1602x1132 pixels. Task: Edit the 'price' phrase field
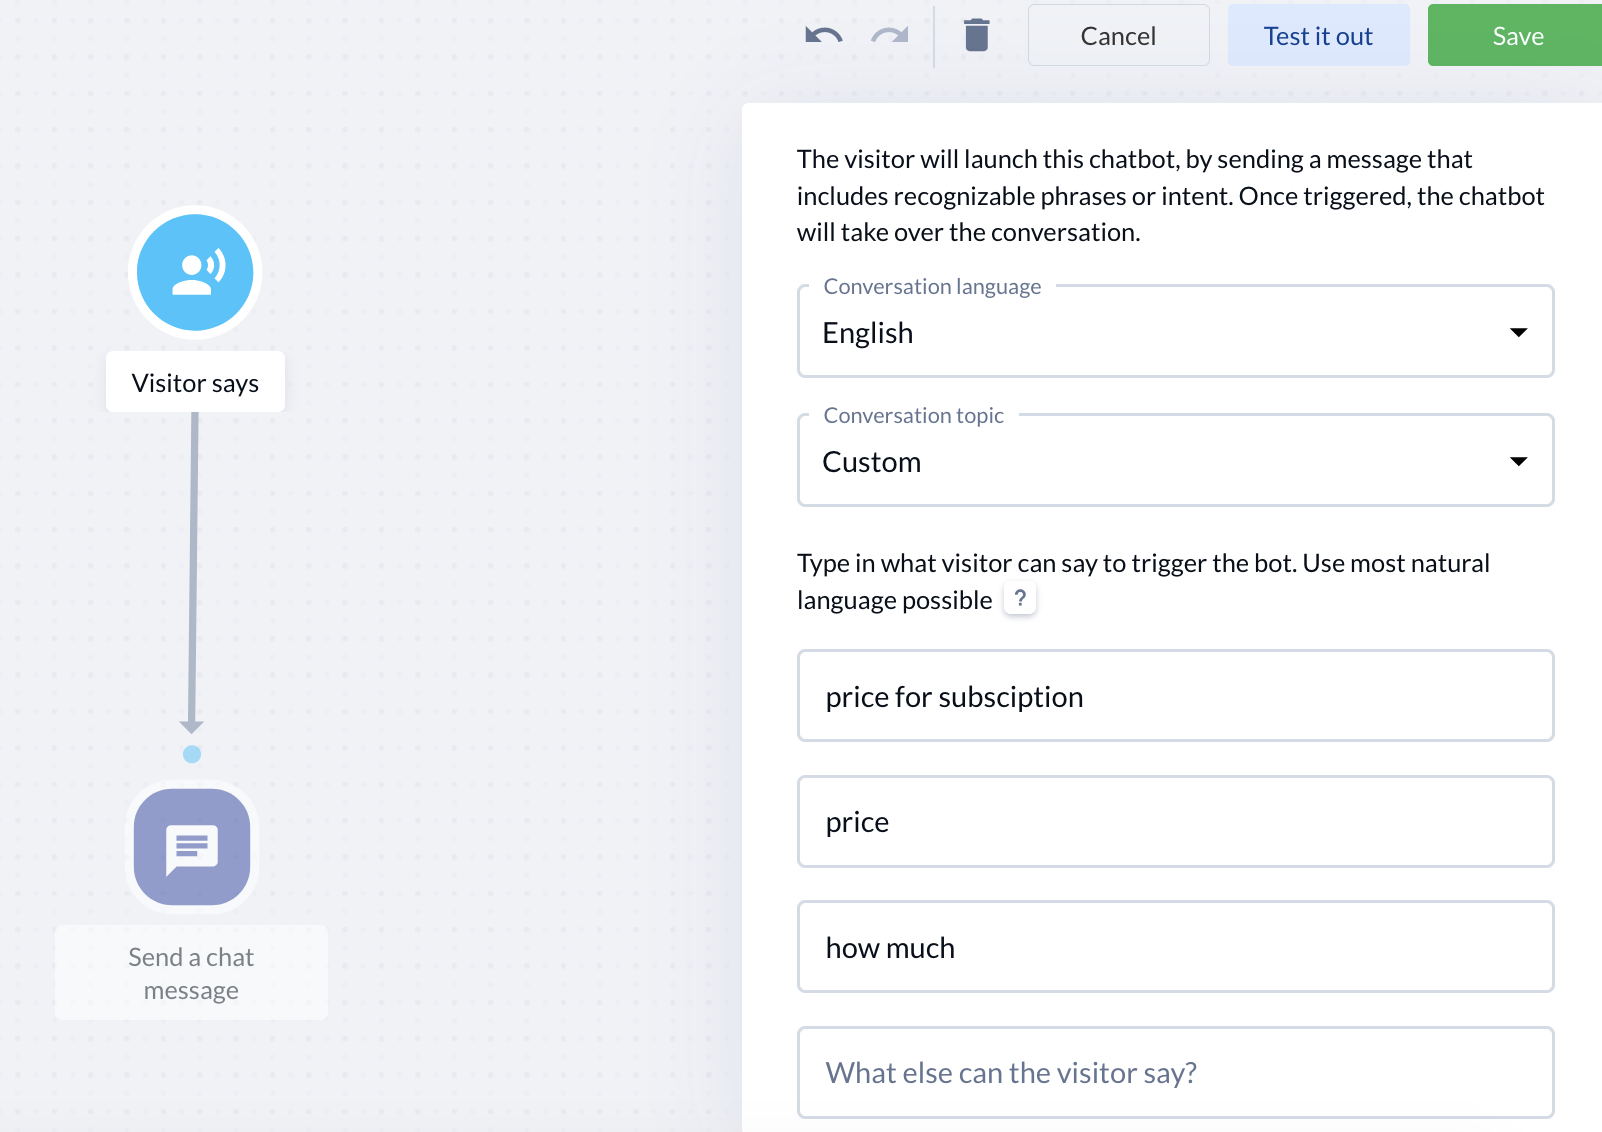[x=1175, y=821]
